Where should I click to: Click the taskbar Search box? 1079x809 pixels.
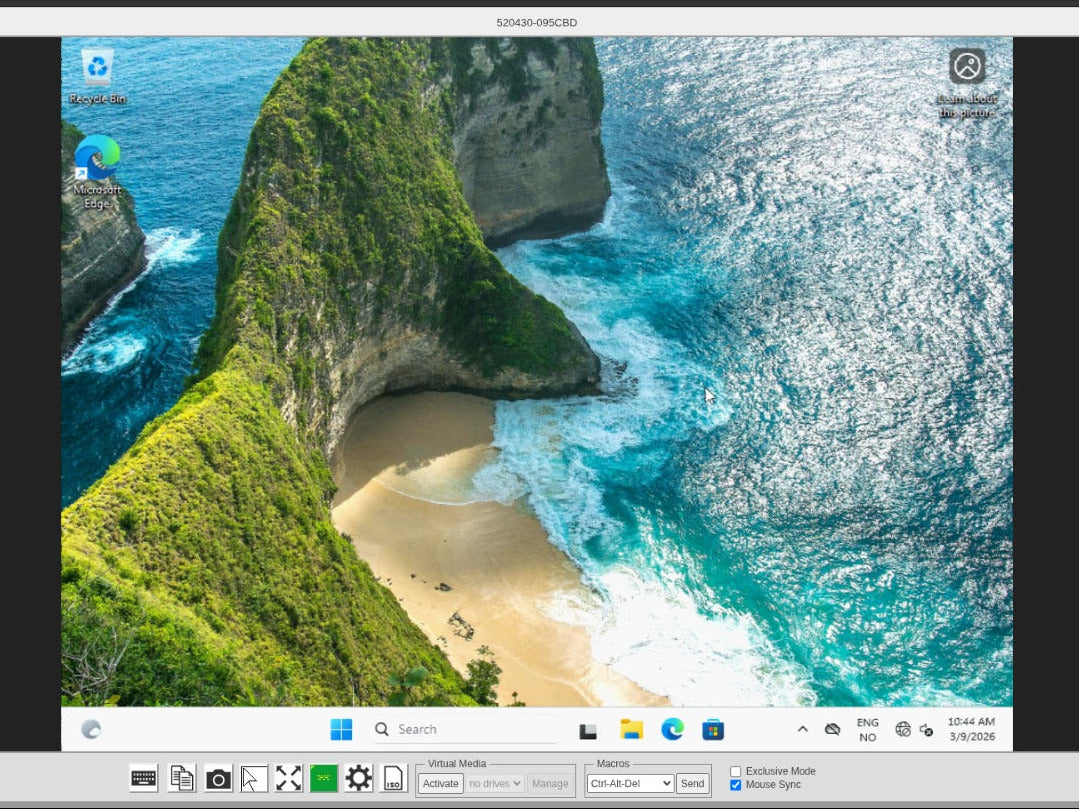(465, 730)
